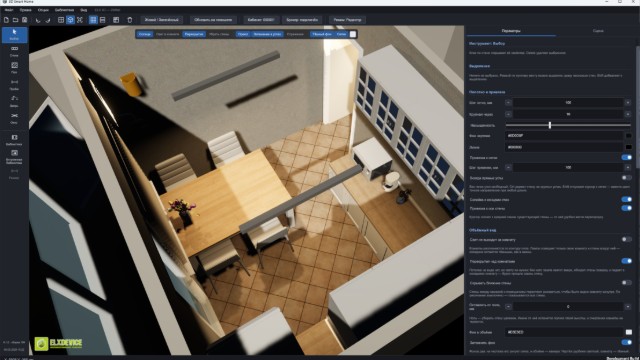The width and height of the screenshot is (640, 360).
Task: Click the save project icon
Action: (24, 20)
